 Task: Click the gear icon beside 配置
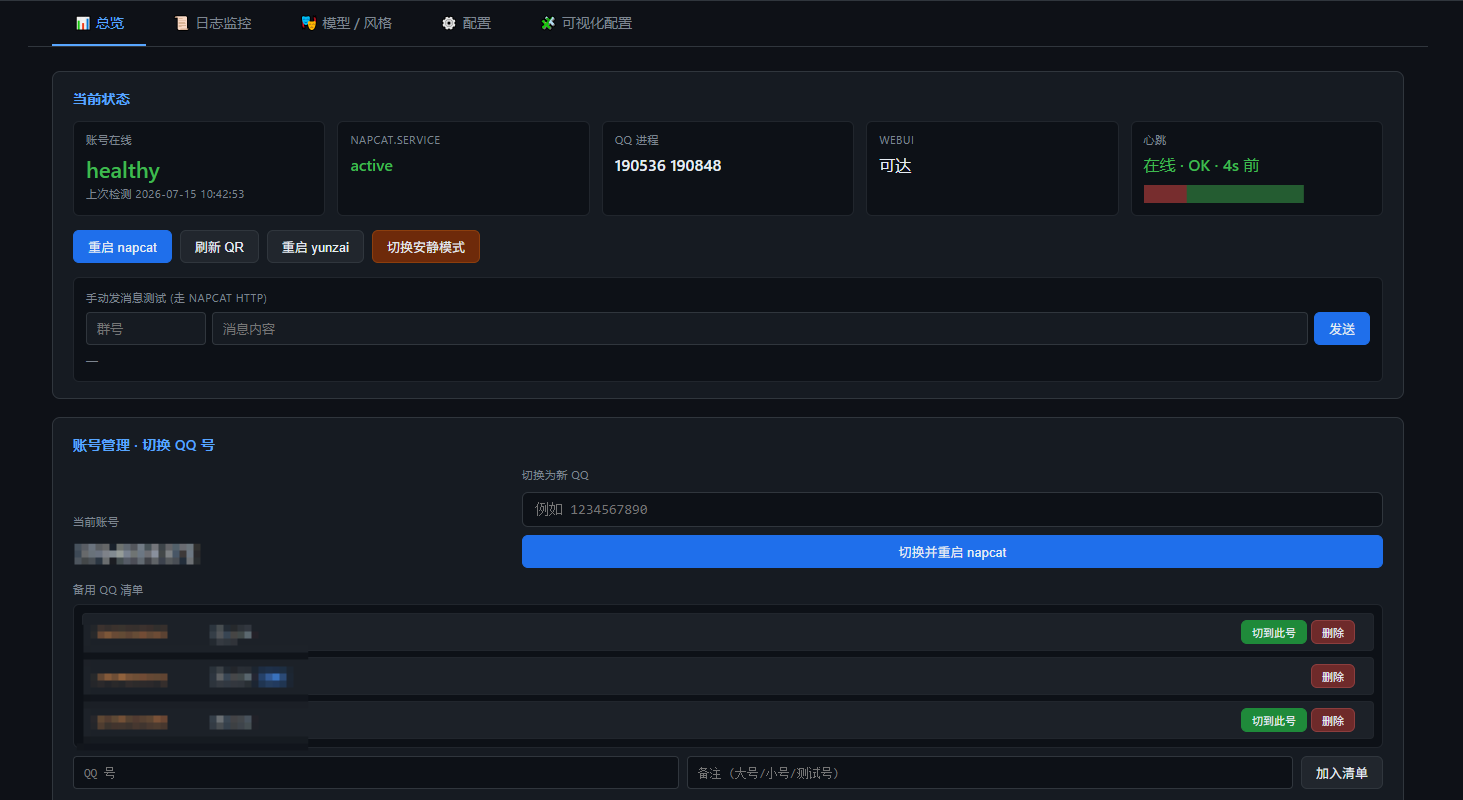coord(449,23)
